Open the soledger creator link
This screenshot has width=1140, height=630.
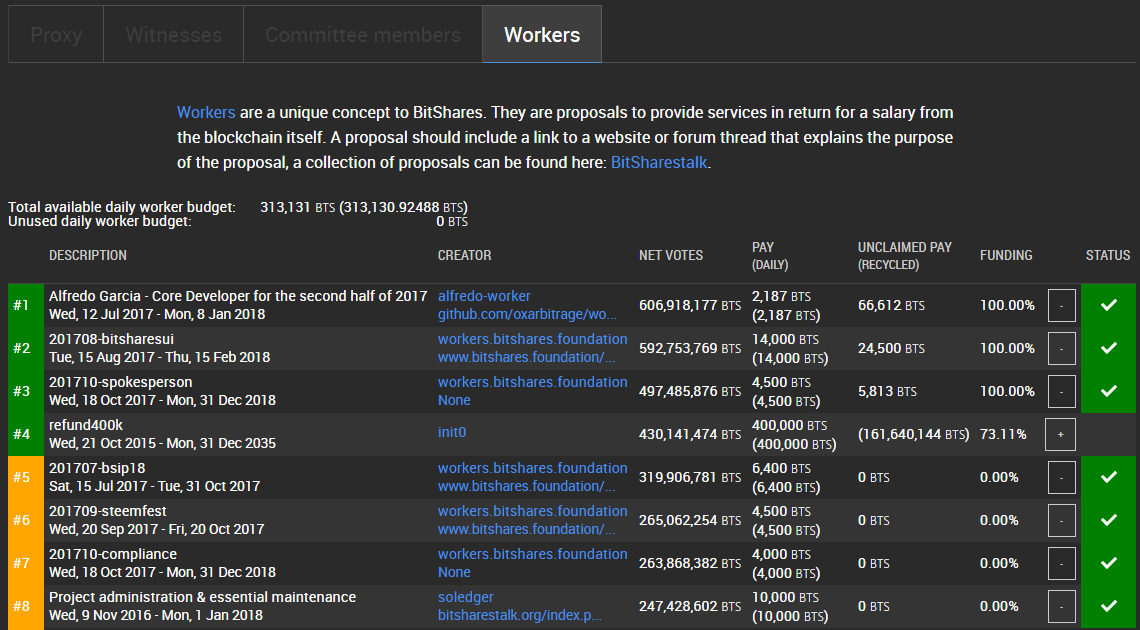[465, 597]
